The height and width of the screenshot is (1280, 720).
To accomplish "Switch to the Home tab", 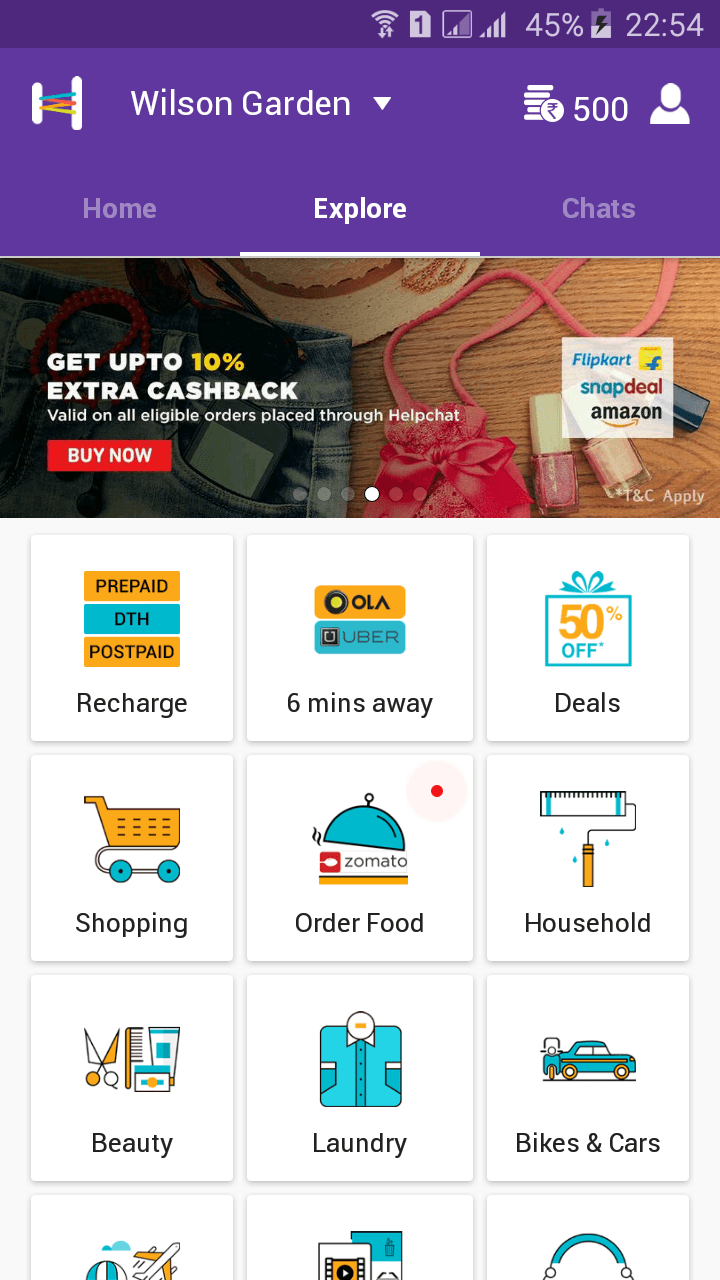I will click(120, 208).
